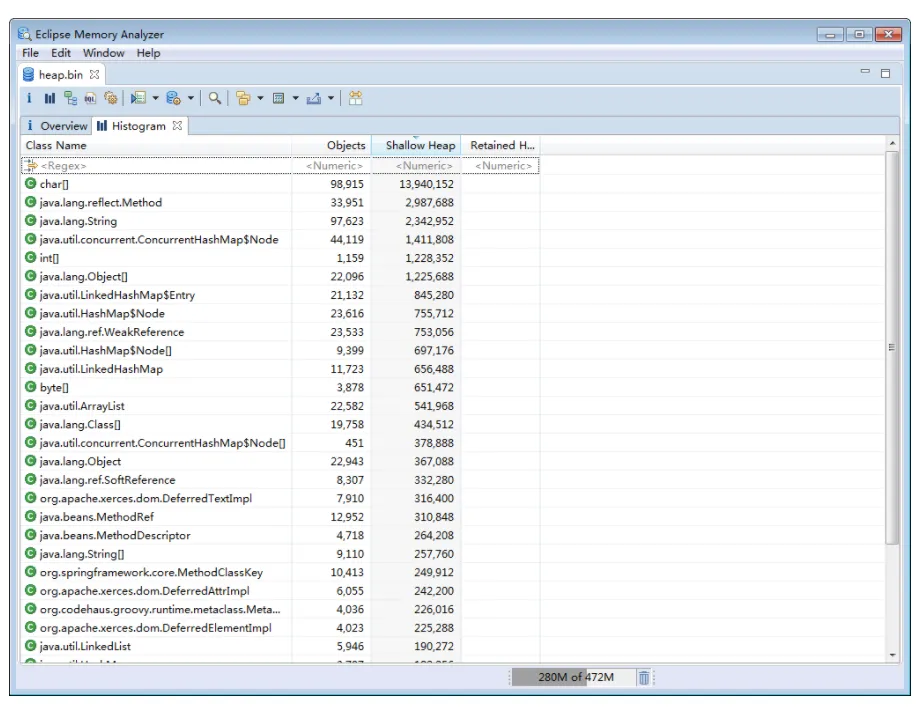Open the OQL query editor icon
The height and width of the screenshot is (707, 919).
tap(90, 98)
